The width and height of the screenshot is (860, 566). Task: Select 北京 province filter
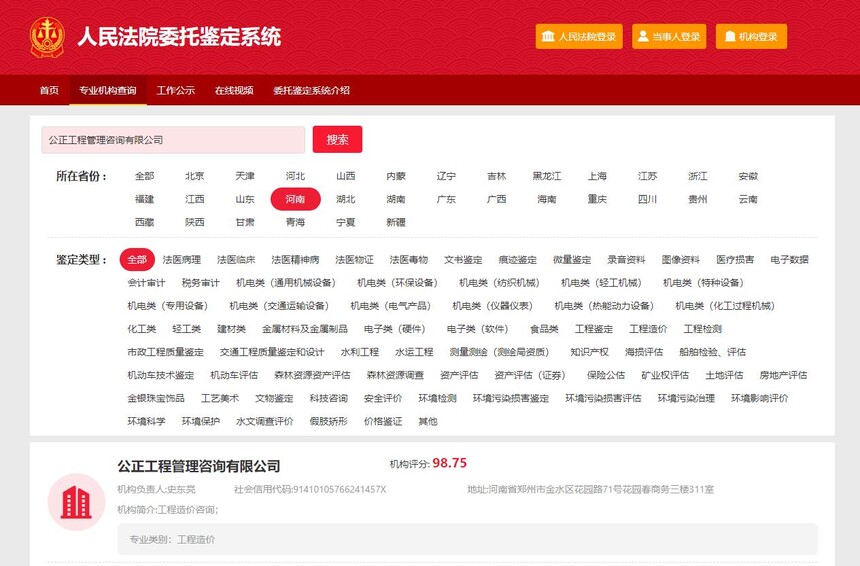click(x=195, y=176)
